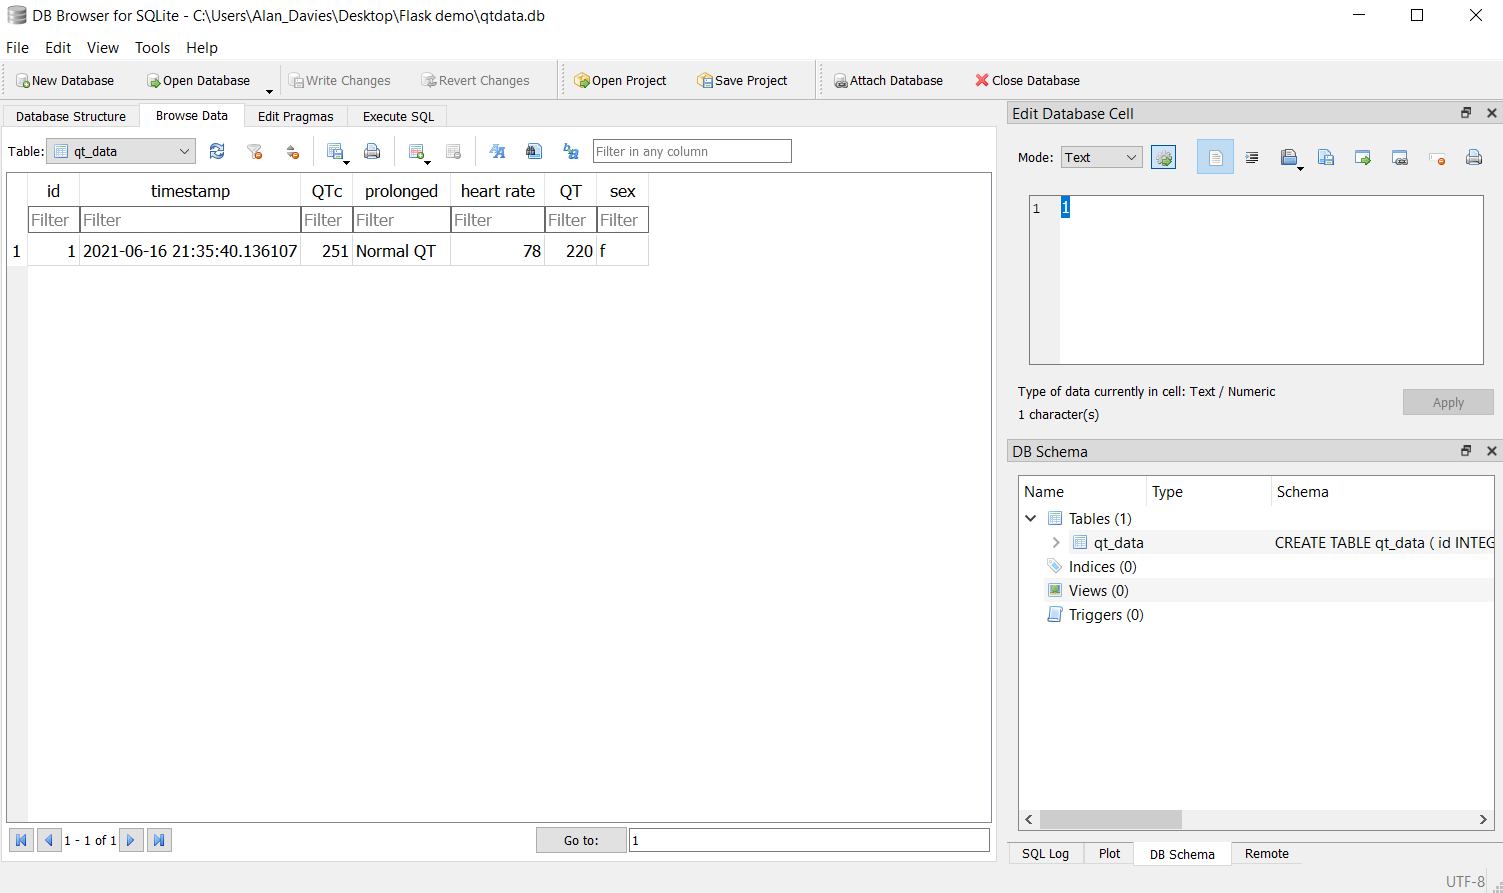1503x893 pixels.
Task: Click the find and replace icon
Action: [x=571, y=152]
